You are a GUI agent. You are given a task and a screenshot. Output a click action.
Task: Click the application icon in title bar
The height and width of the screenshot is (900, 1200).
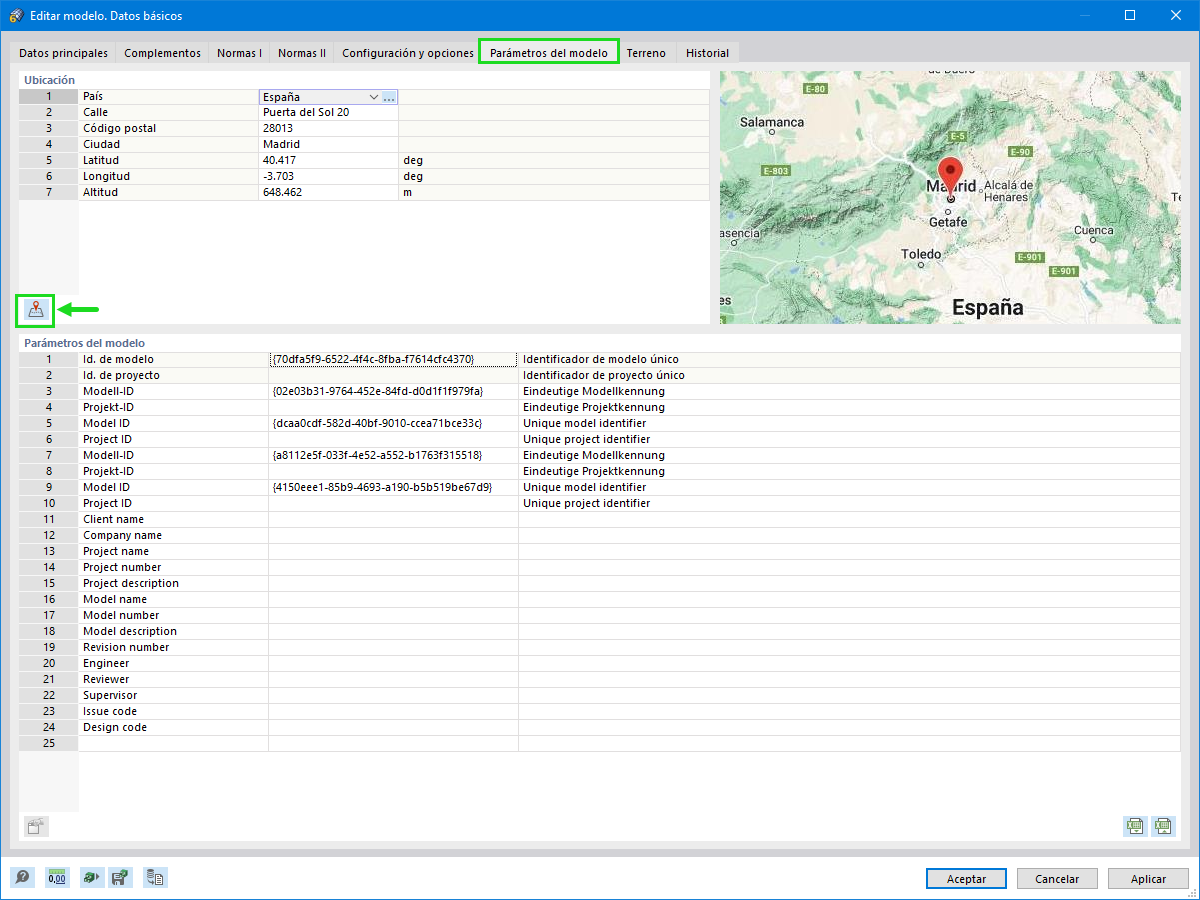tap(15, 15)
